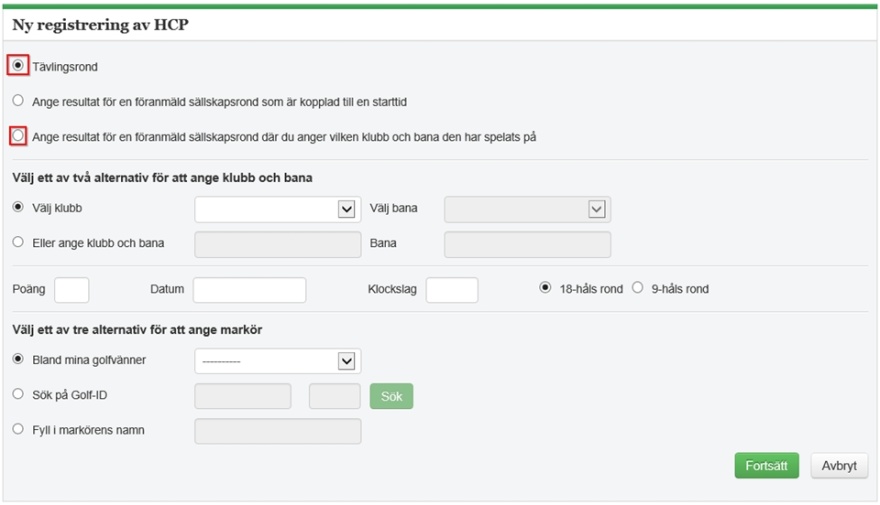Click the Avbryt button
Image resolution: width=880 pixels, height=505 pixels.
point(839,465)
